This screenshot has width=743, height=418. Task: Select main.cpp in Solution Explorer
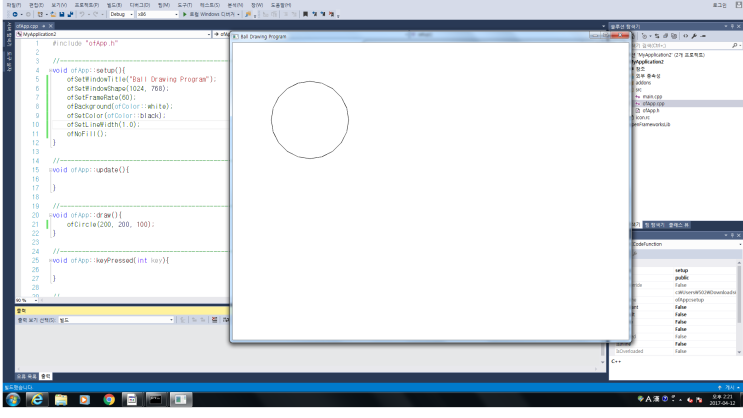pos(655,96)
